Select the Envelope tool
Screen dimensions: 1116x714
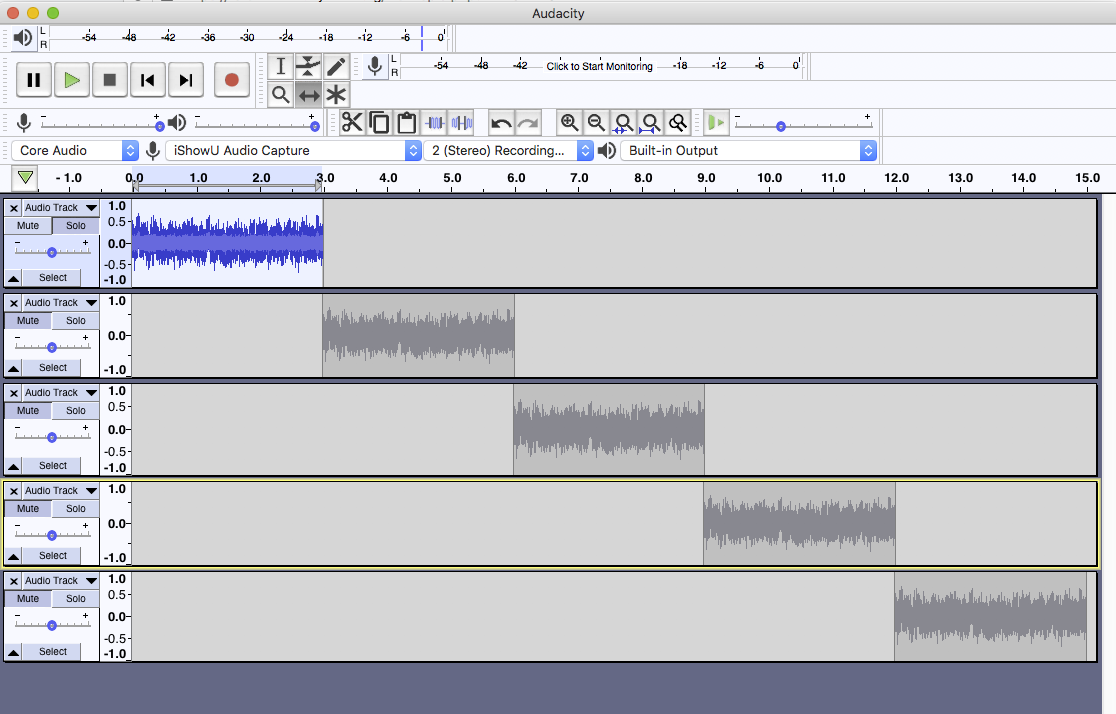[309, 67]
